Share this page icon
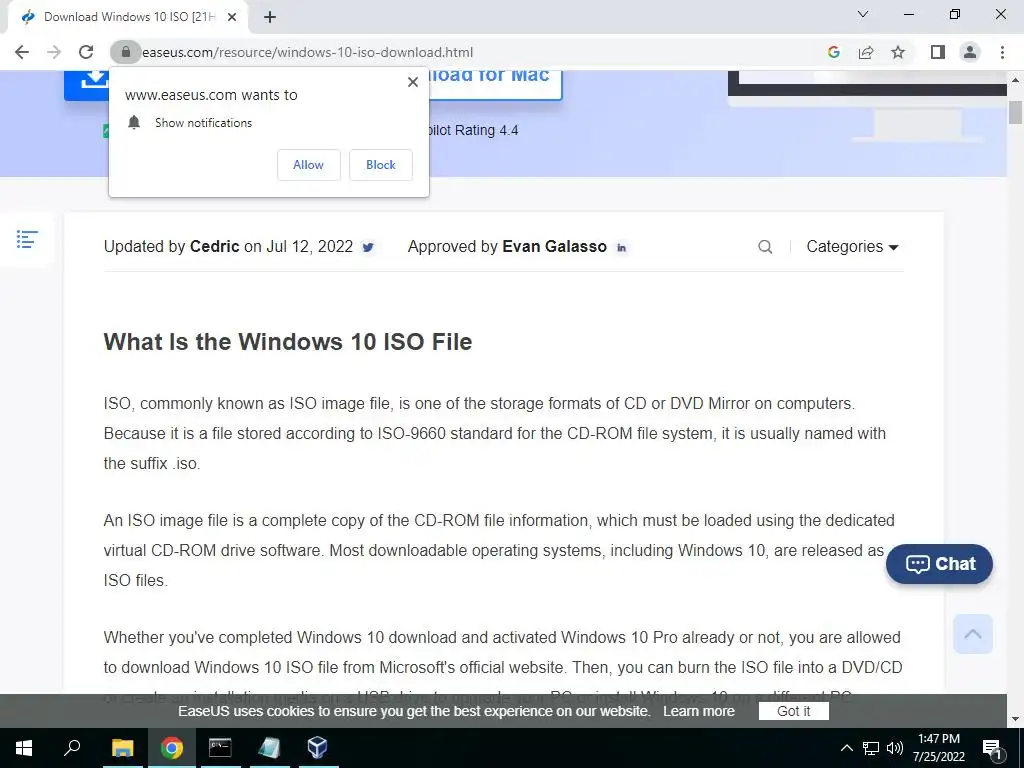Viewport: 1024px width, 768px height. tap(866, 52)
